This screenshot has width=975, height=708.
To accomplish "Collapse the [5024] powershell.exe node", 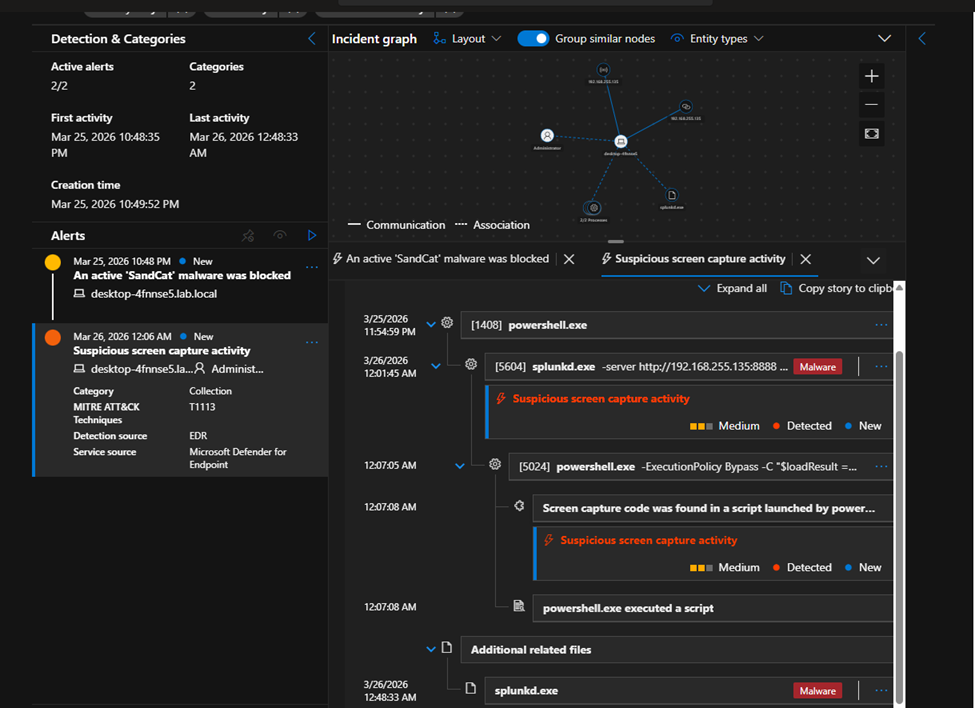I will click(460, 466).
